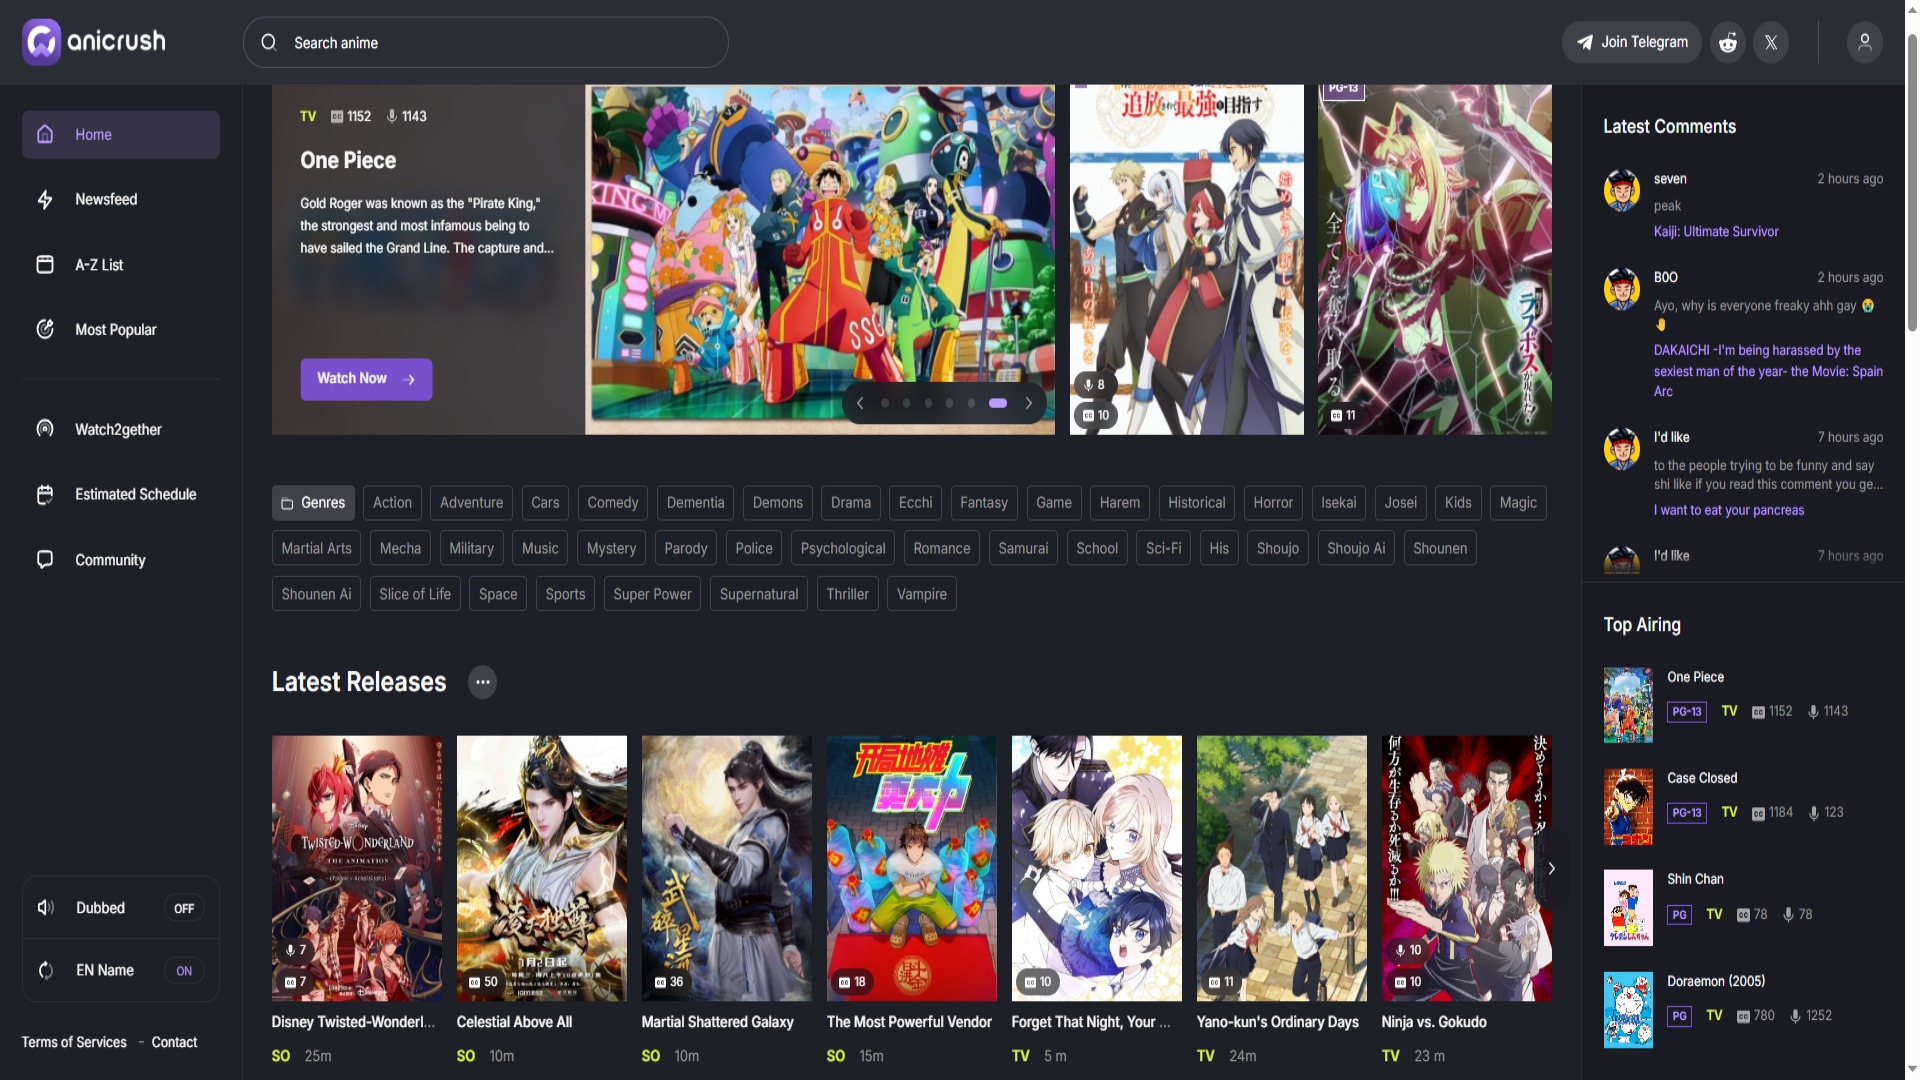Open the A-Z List menu item
The width and height of the screenshot is (1920, 1080).
point(99,265)
